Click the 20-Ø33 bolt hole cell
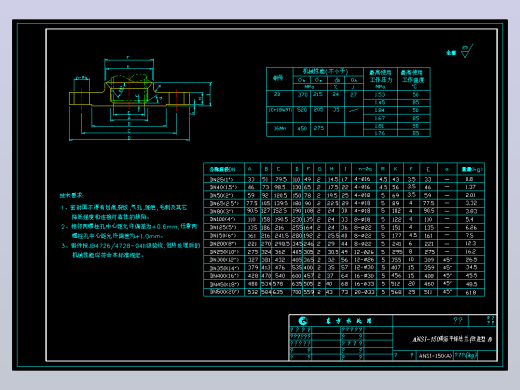520x390 pixels. [364, 292]
